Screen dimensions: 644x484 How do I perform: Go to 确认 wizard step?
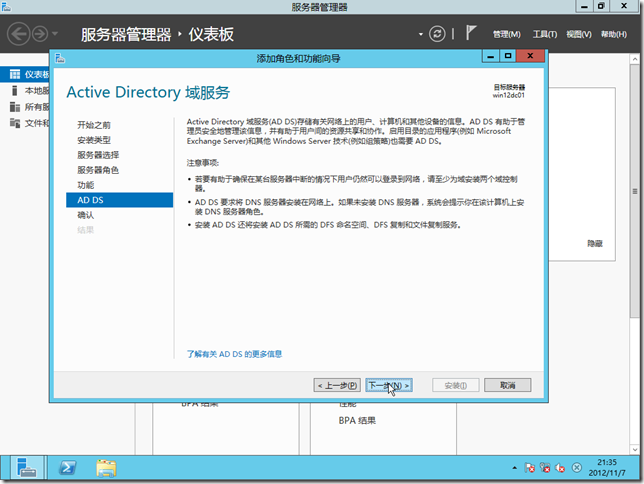(x=85, y=215)
